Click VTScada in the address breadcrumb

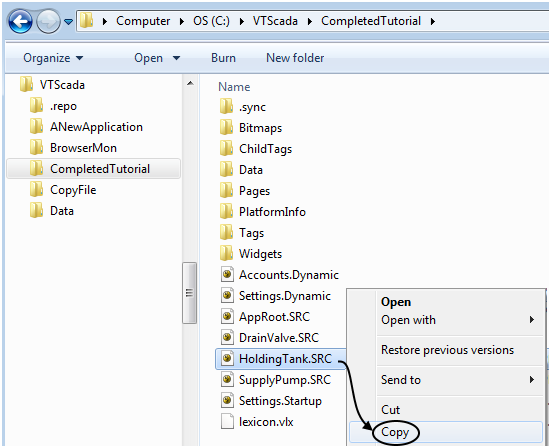[x=275, y=21]
